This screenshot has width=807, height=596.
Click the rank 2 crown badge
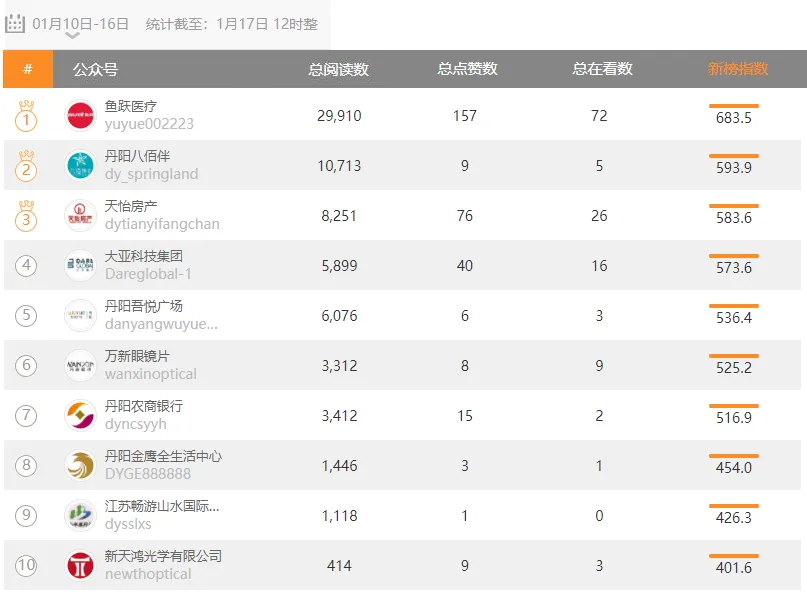[x=26, y=166]
